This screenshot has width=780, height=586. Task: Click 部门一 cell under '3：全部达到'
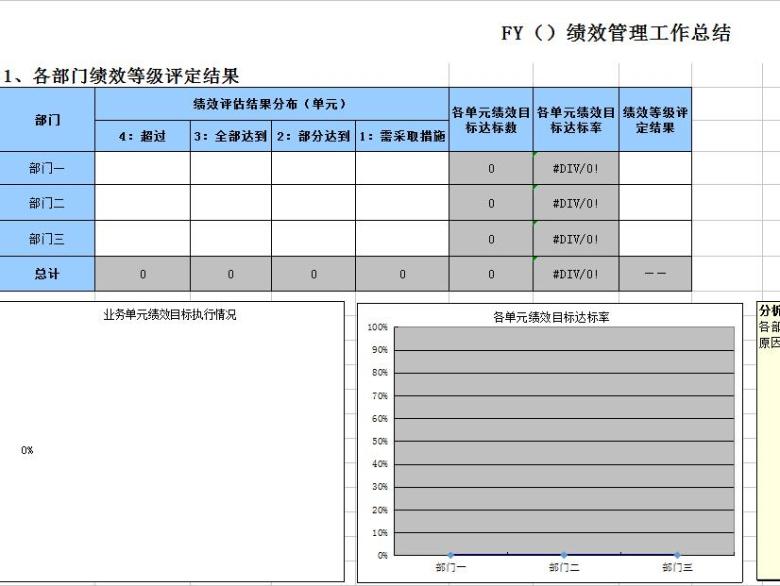click(x=231, y=168)
